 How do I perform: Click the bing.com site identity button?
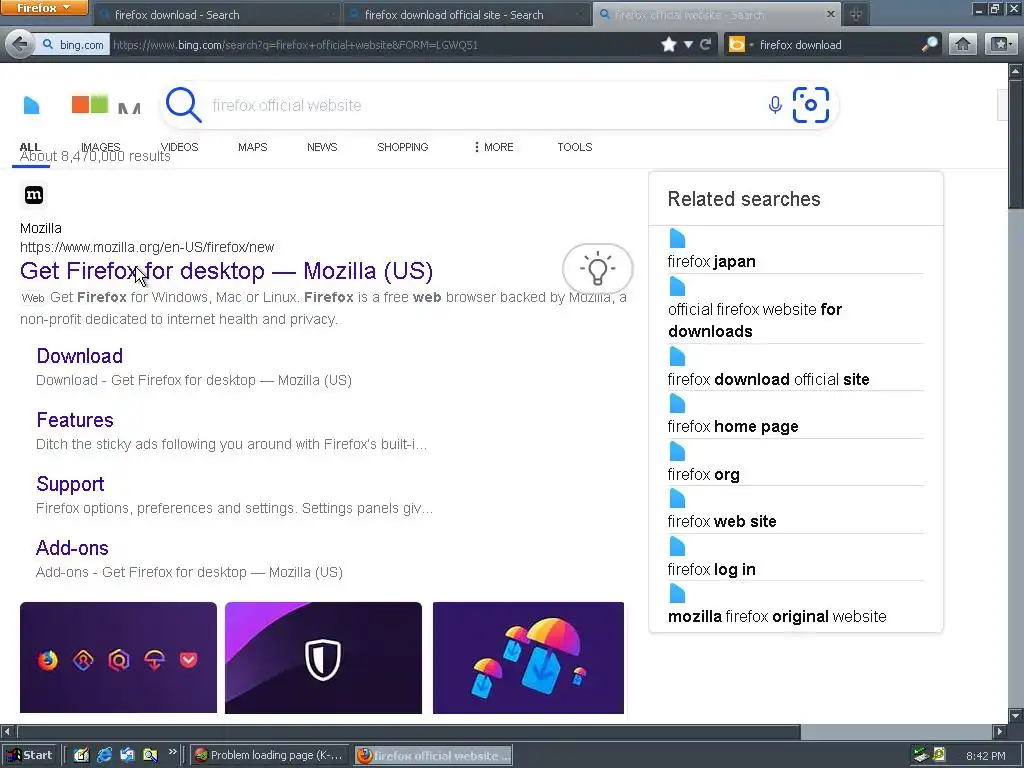[x=72, y=44]
